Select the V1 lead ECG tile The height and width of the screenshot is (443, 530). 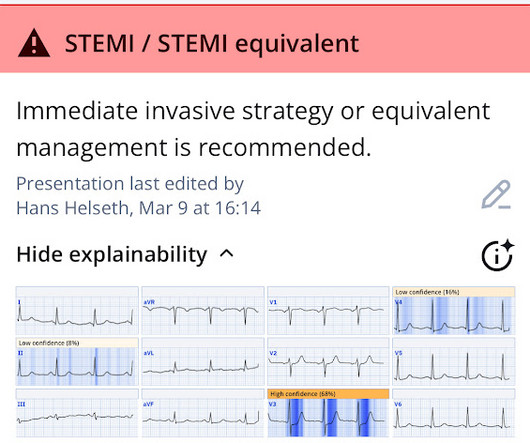(328, 311)
